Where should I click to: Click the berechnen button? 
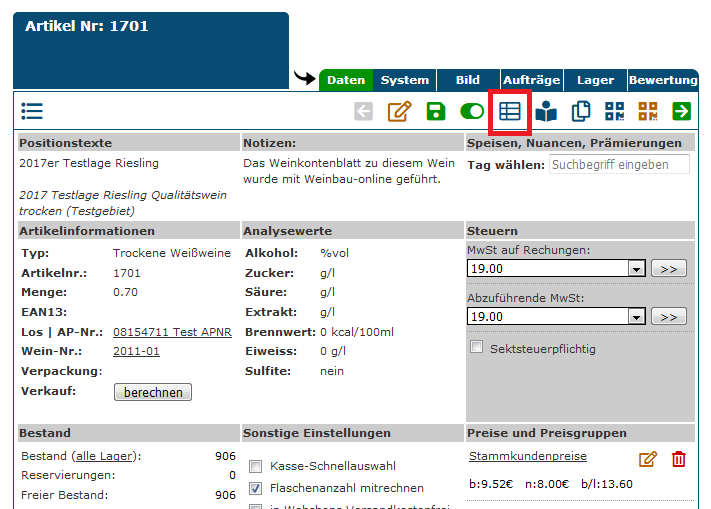click(x=153, y=393)
